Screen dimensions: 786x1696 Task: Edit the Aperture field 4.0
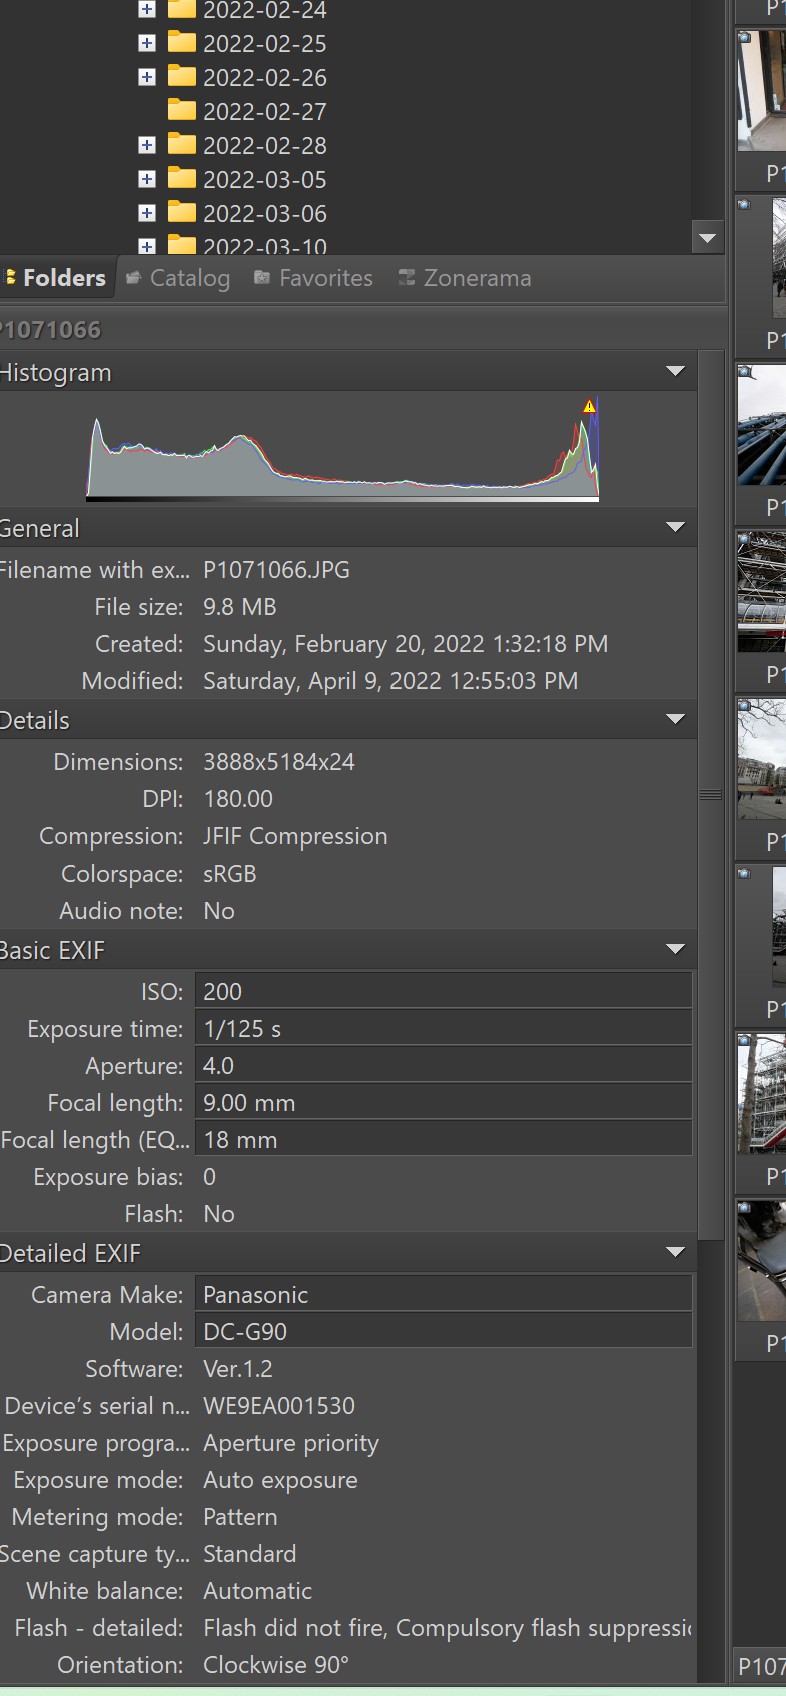(443, 1065)
